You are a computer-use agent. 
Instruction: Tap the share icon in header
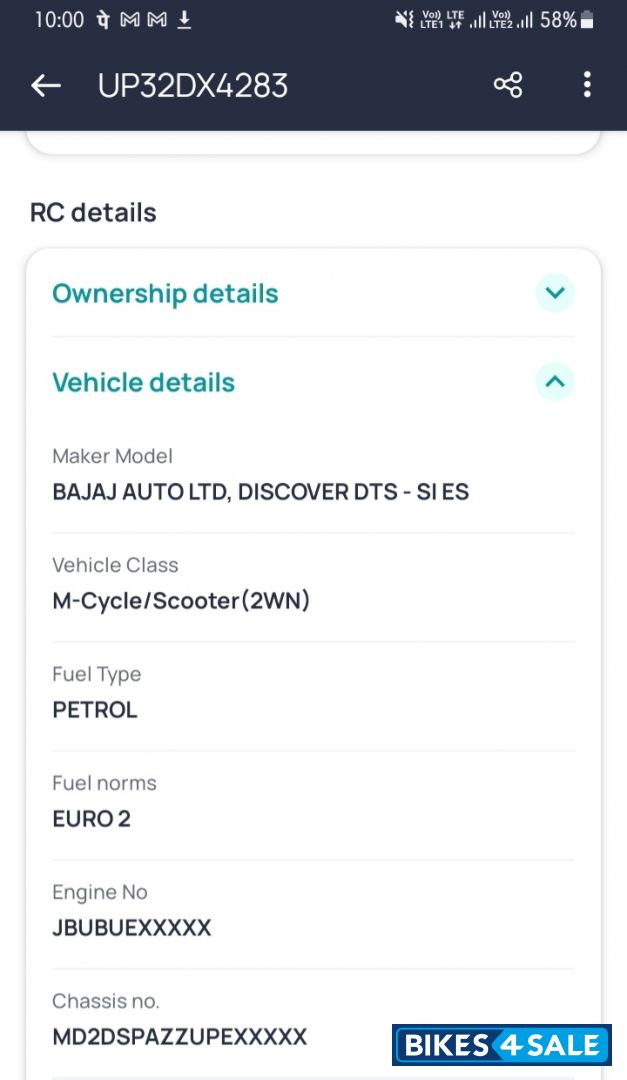(x=508, y=86)
